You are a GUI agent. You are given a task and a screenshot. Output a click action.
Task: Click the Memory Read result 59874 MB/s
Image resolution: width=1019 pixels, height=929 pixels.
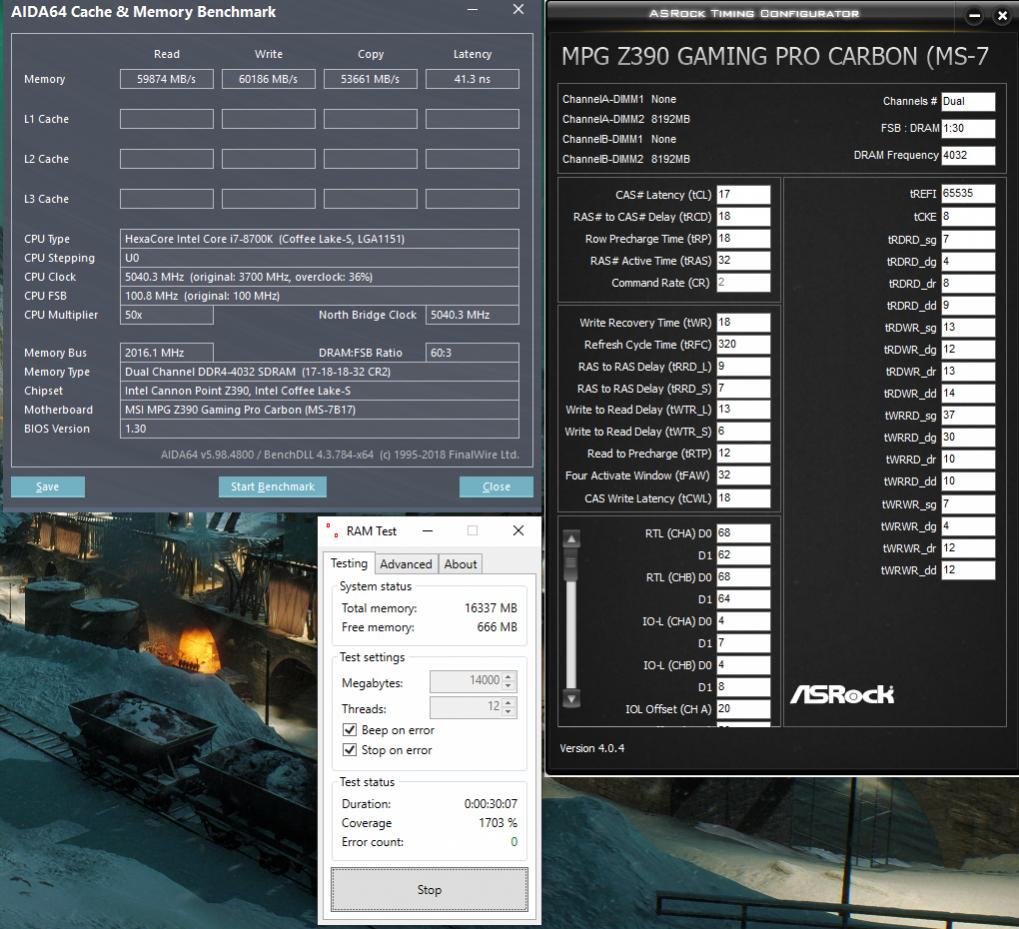point(166,79)
